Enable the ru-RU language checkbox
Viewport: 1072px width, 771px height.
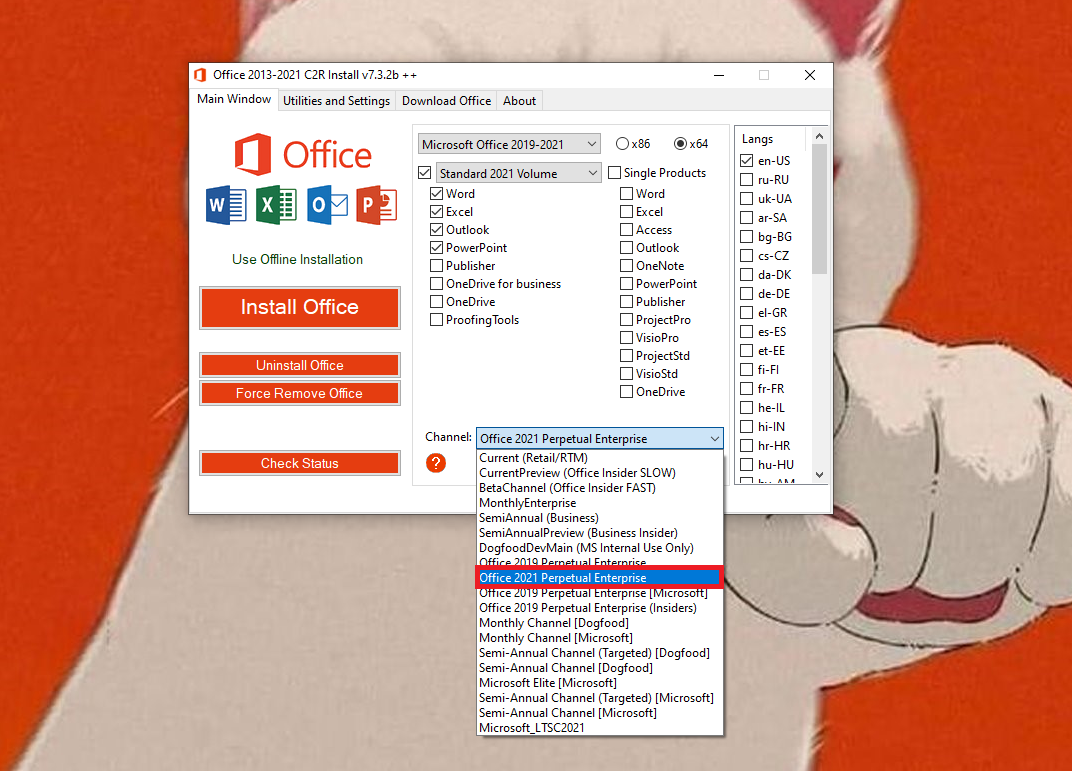click(x=746, y=179)
